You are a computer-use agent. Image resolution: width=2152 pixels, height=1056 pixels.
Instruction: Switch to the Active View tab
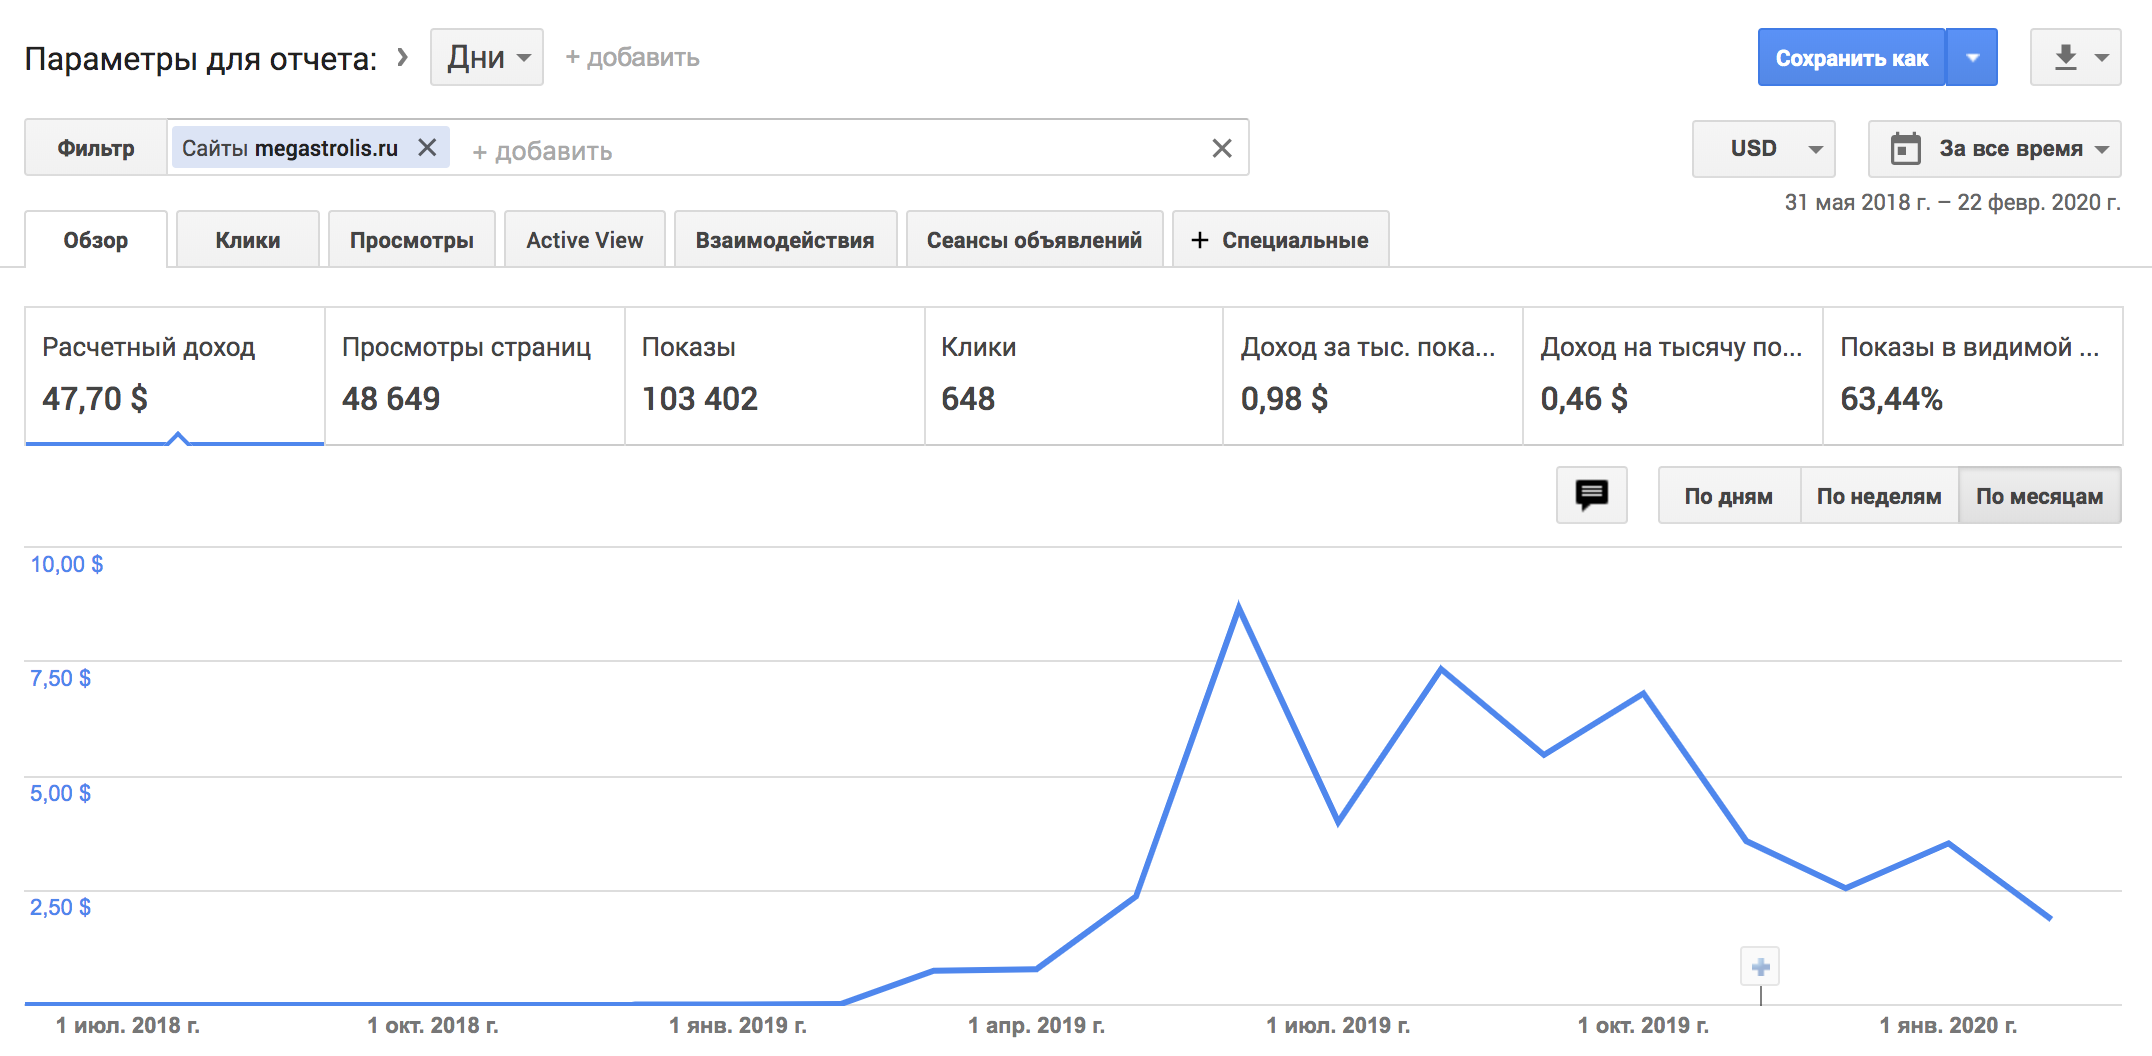click(584, 240)
